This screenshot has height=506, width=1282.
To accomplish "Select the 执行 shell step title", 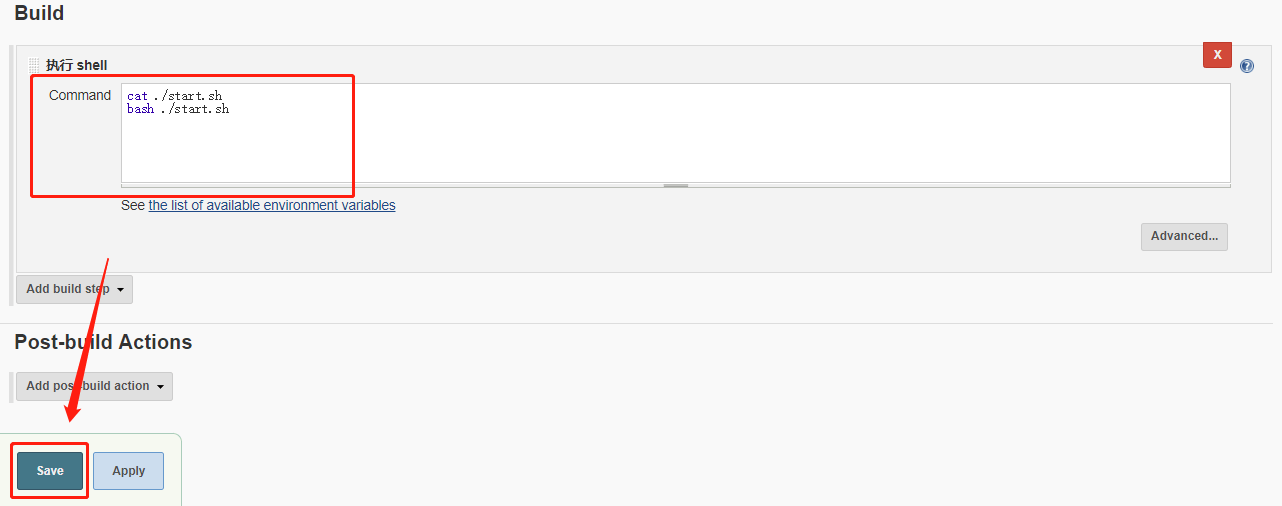I will click(x=76, y=65).
